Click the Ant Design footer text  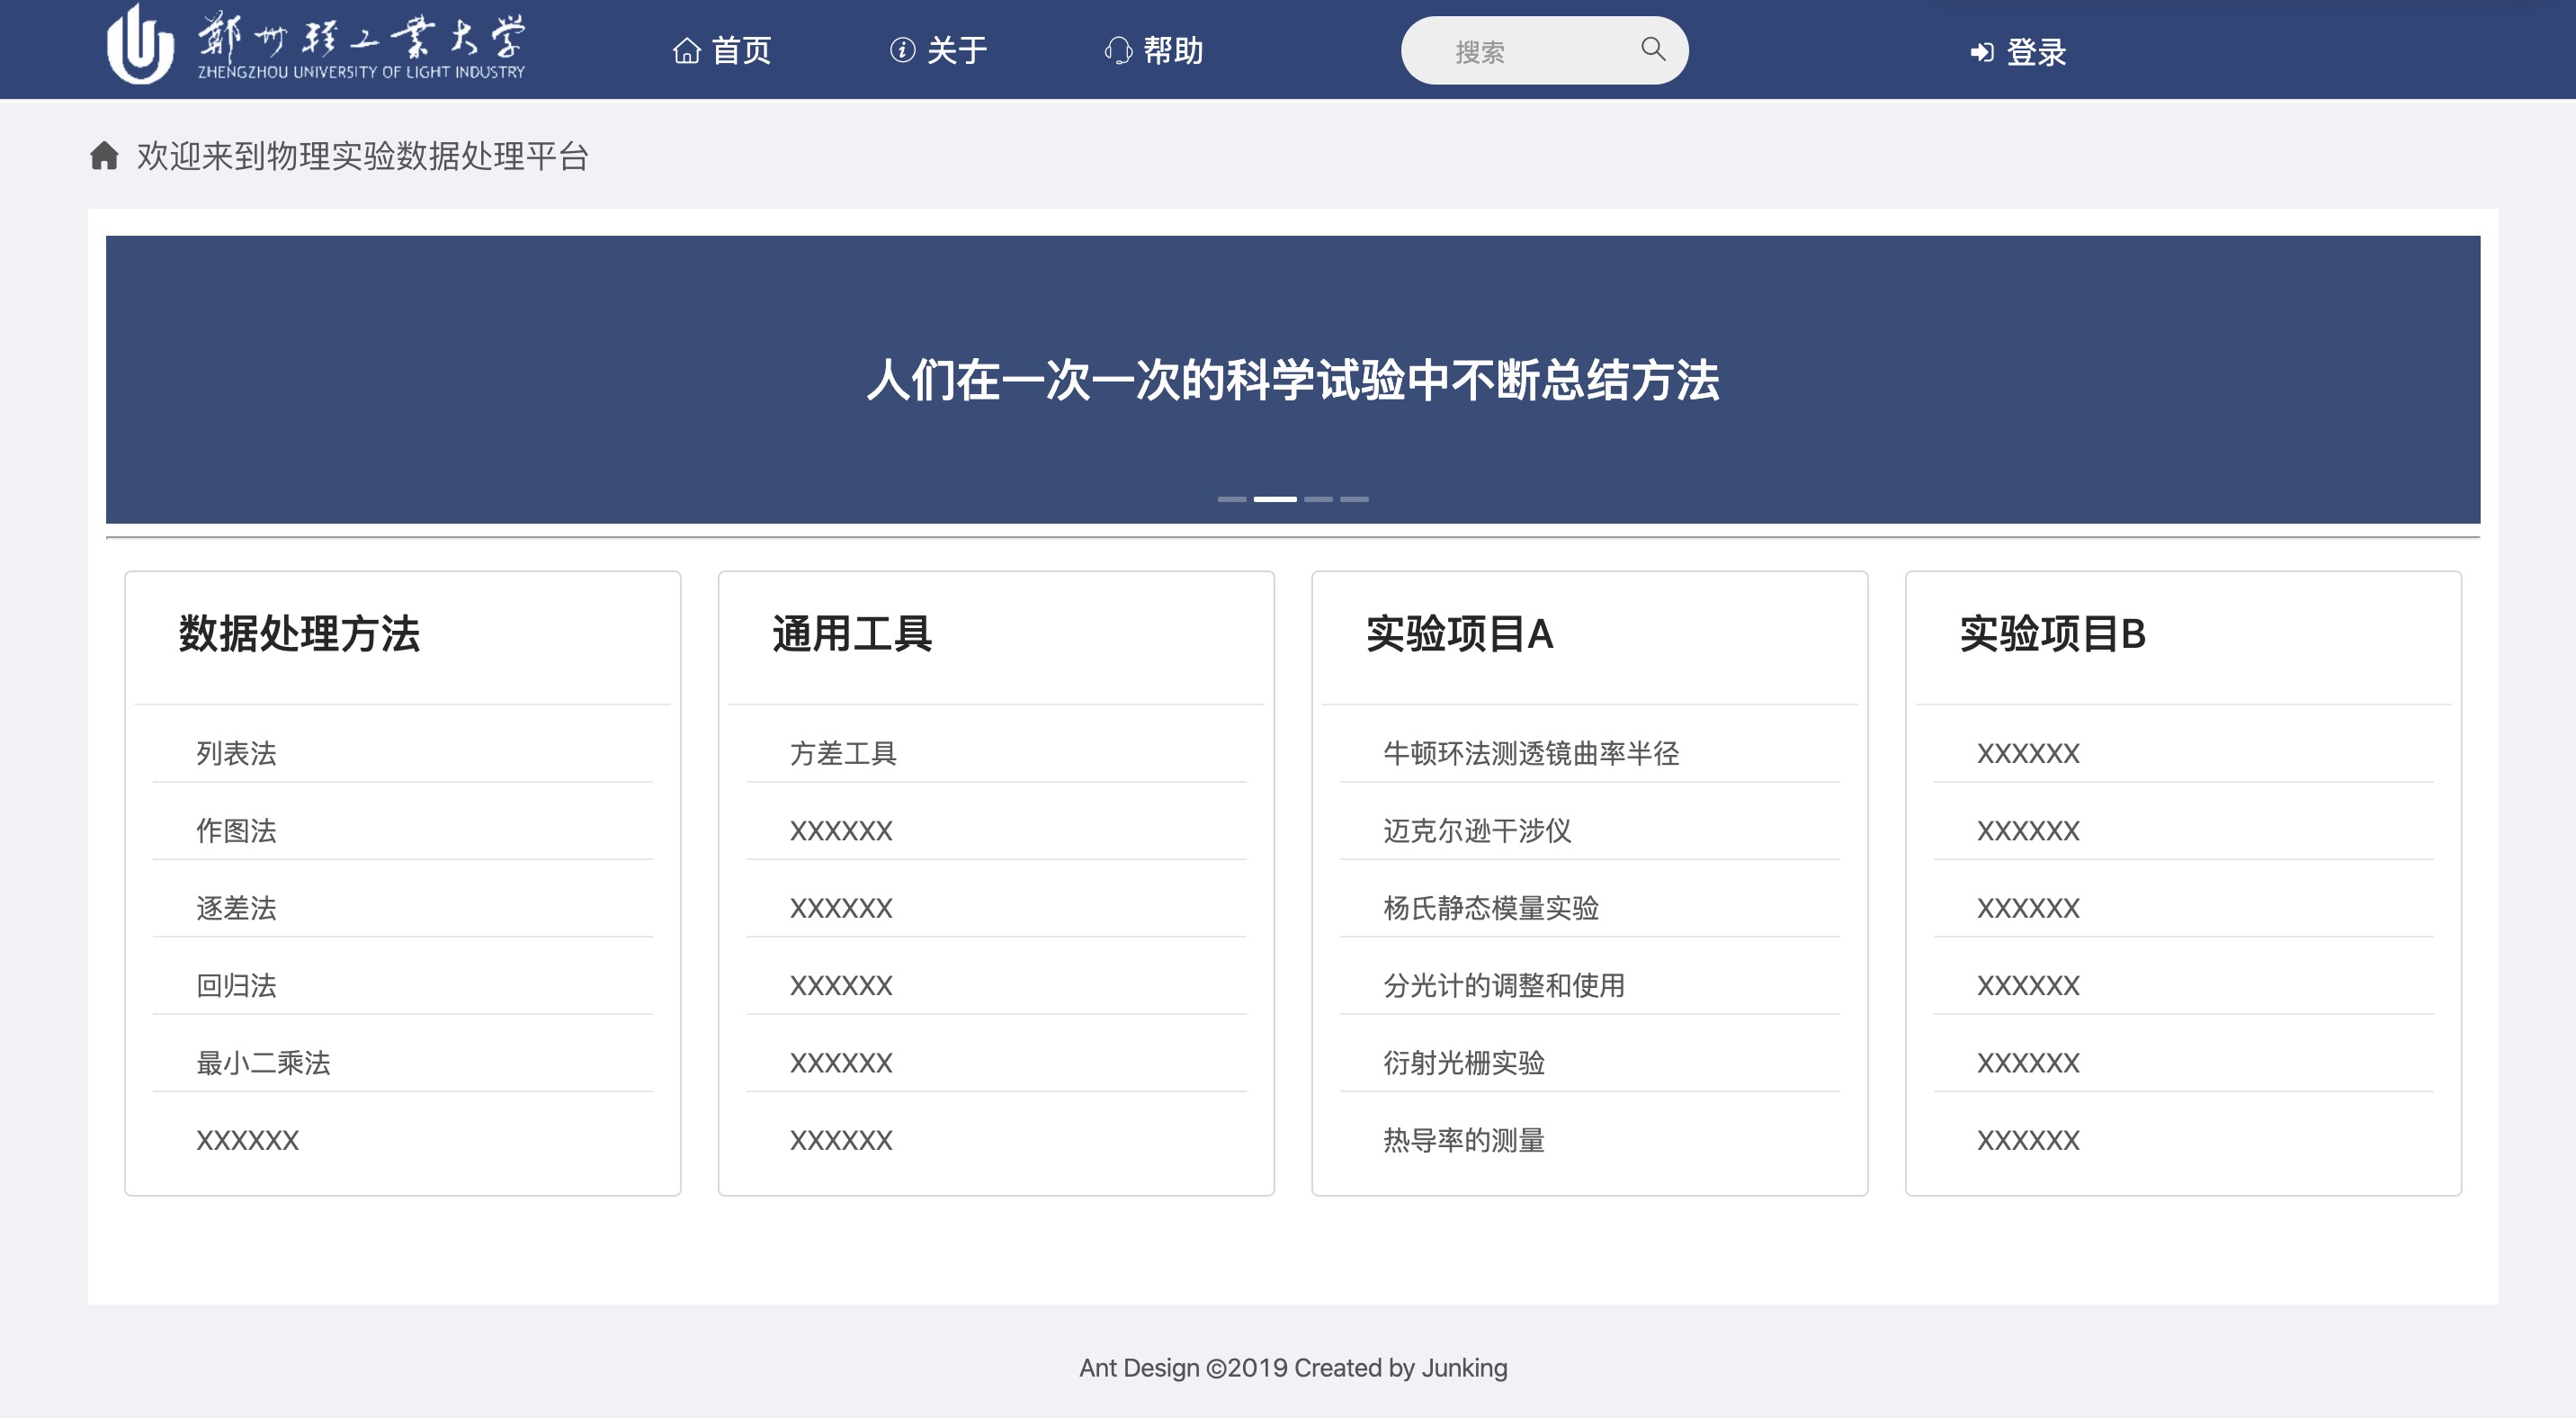point(1293,1367)
